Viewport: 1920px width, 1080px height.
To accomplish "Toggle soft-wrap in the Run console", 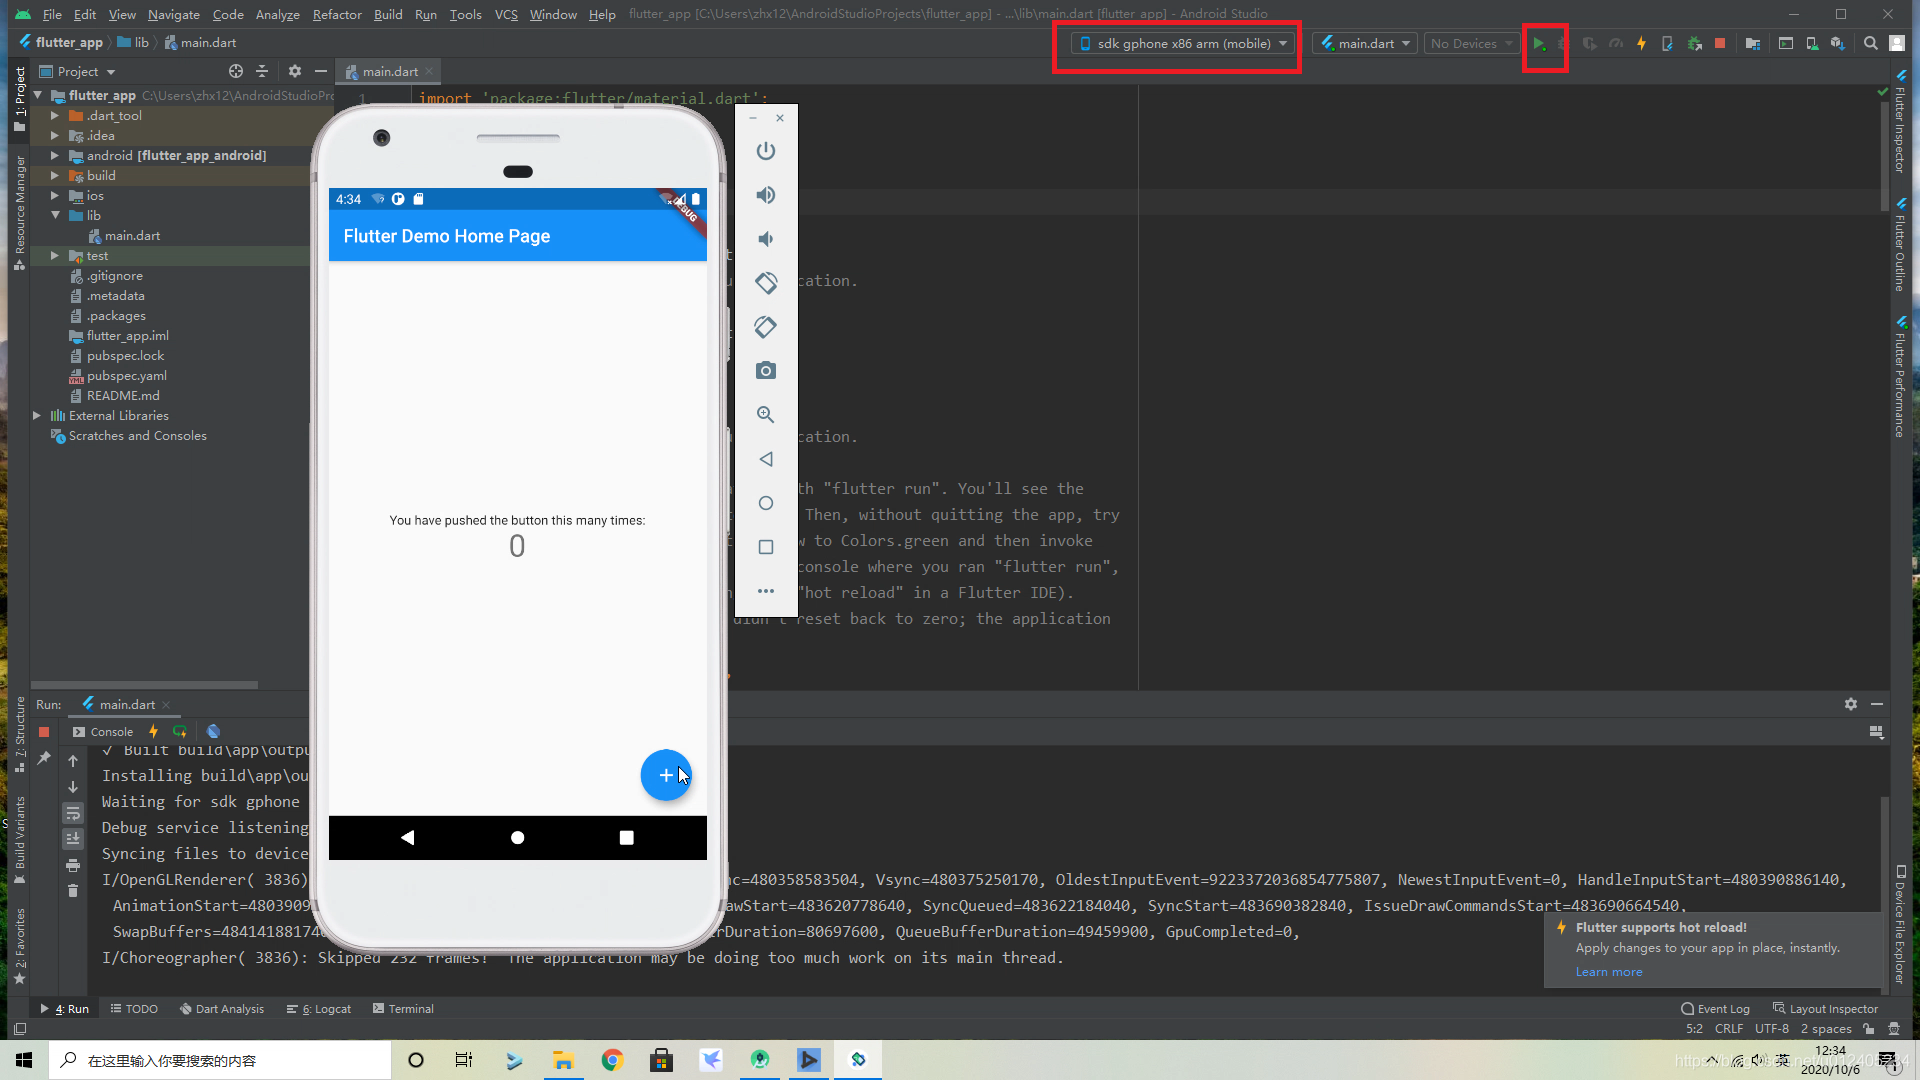I will coord(73,813).
